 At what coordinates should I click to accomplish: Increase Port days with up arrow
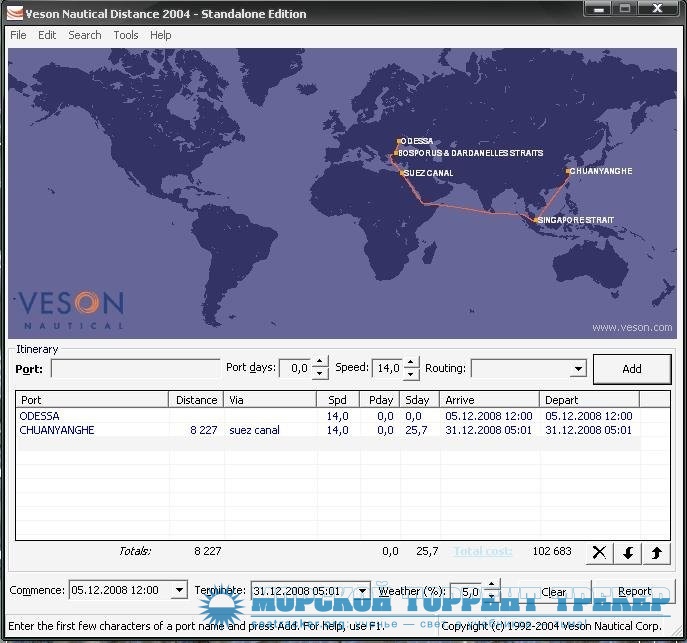pos(320,363)
